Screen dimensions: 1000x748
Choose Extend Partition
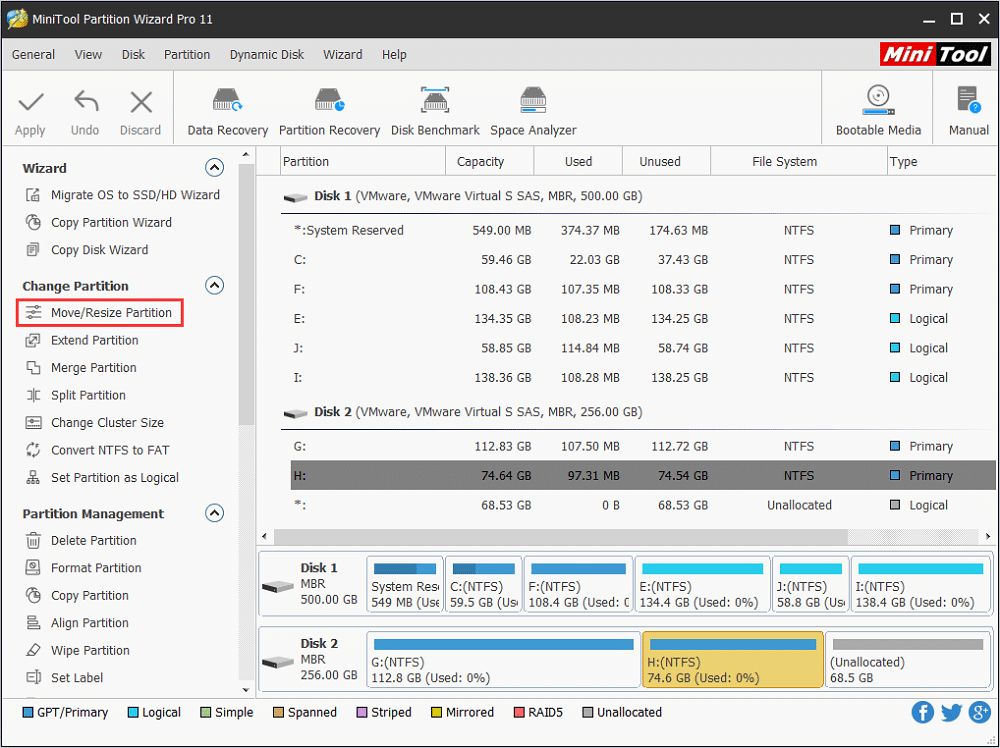(x=82, y=341)
